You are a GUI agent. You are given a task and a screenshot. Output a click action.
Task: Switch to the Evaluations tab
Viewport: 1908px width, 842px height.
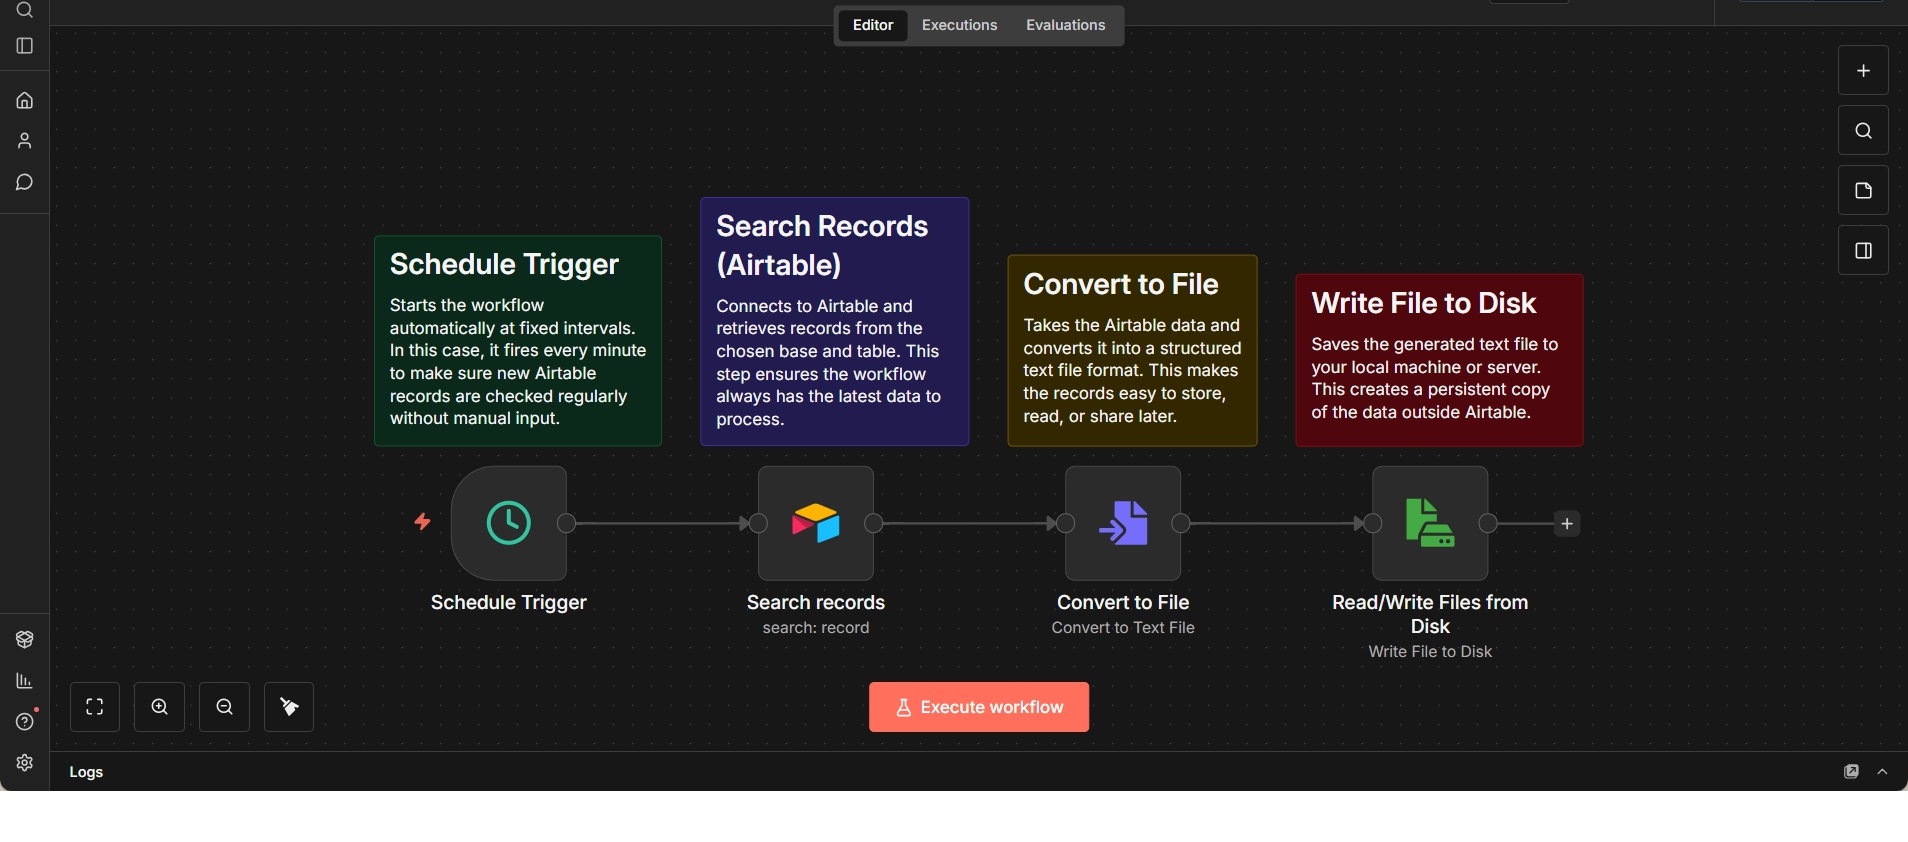(x=1065, y=25)
